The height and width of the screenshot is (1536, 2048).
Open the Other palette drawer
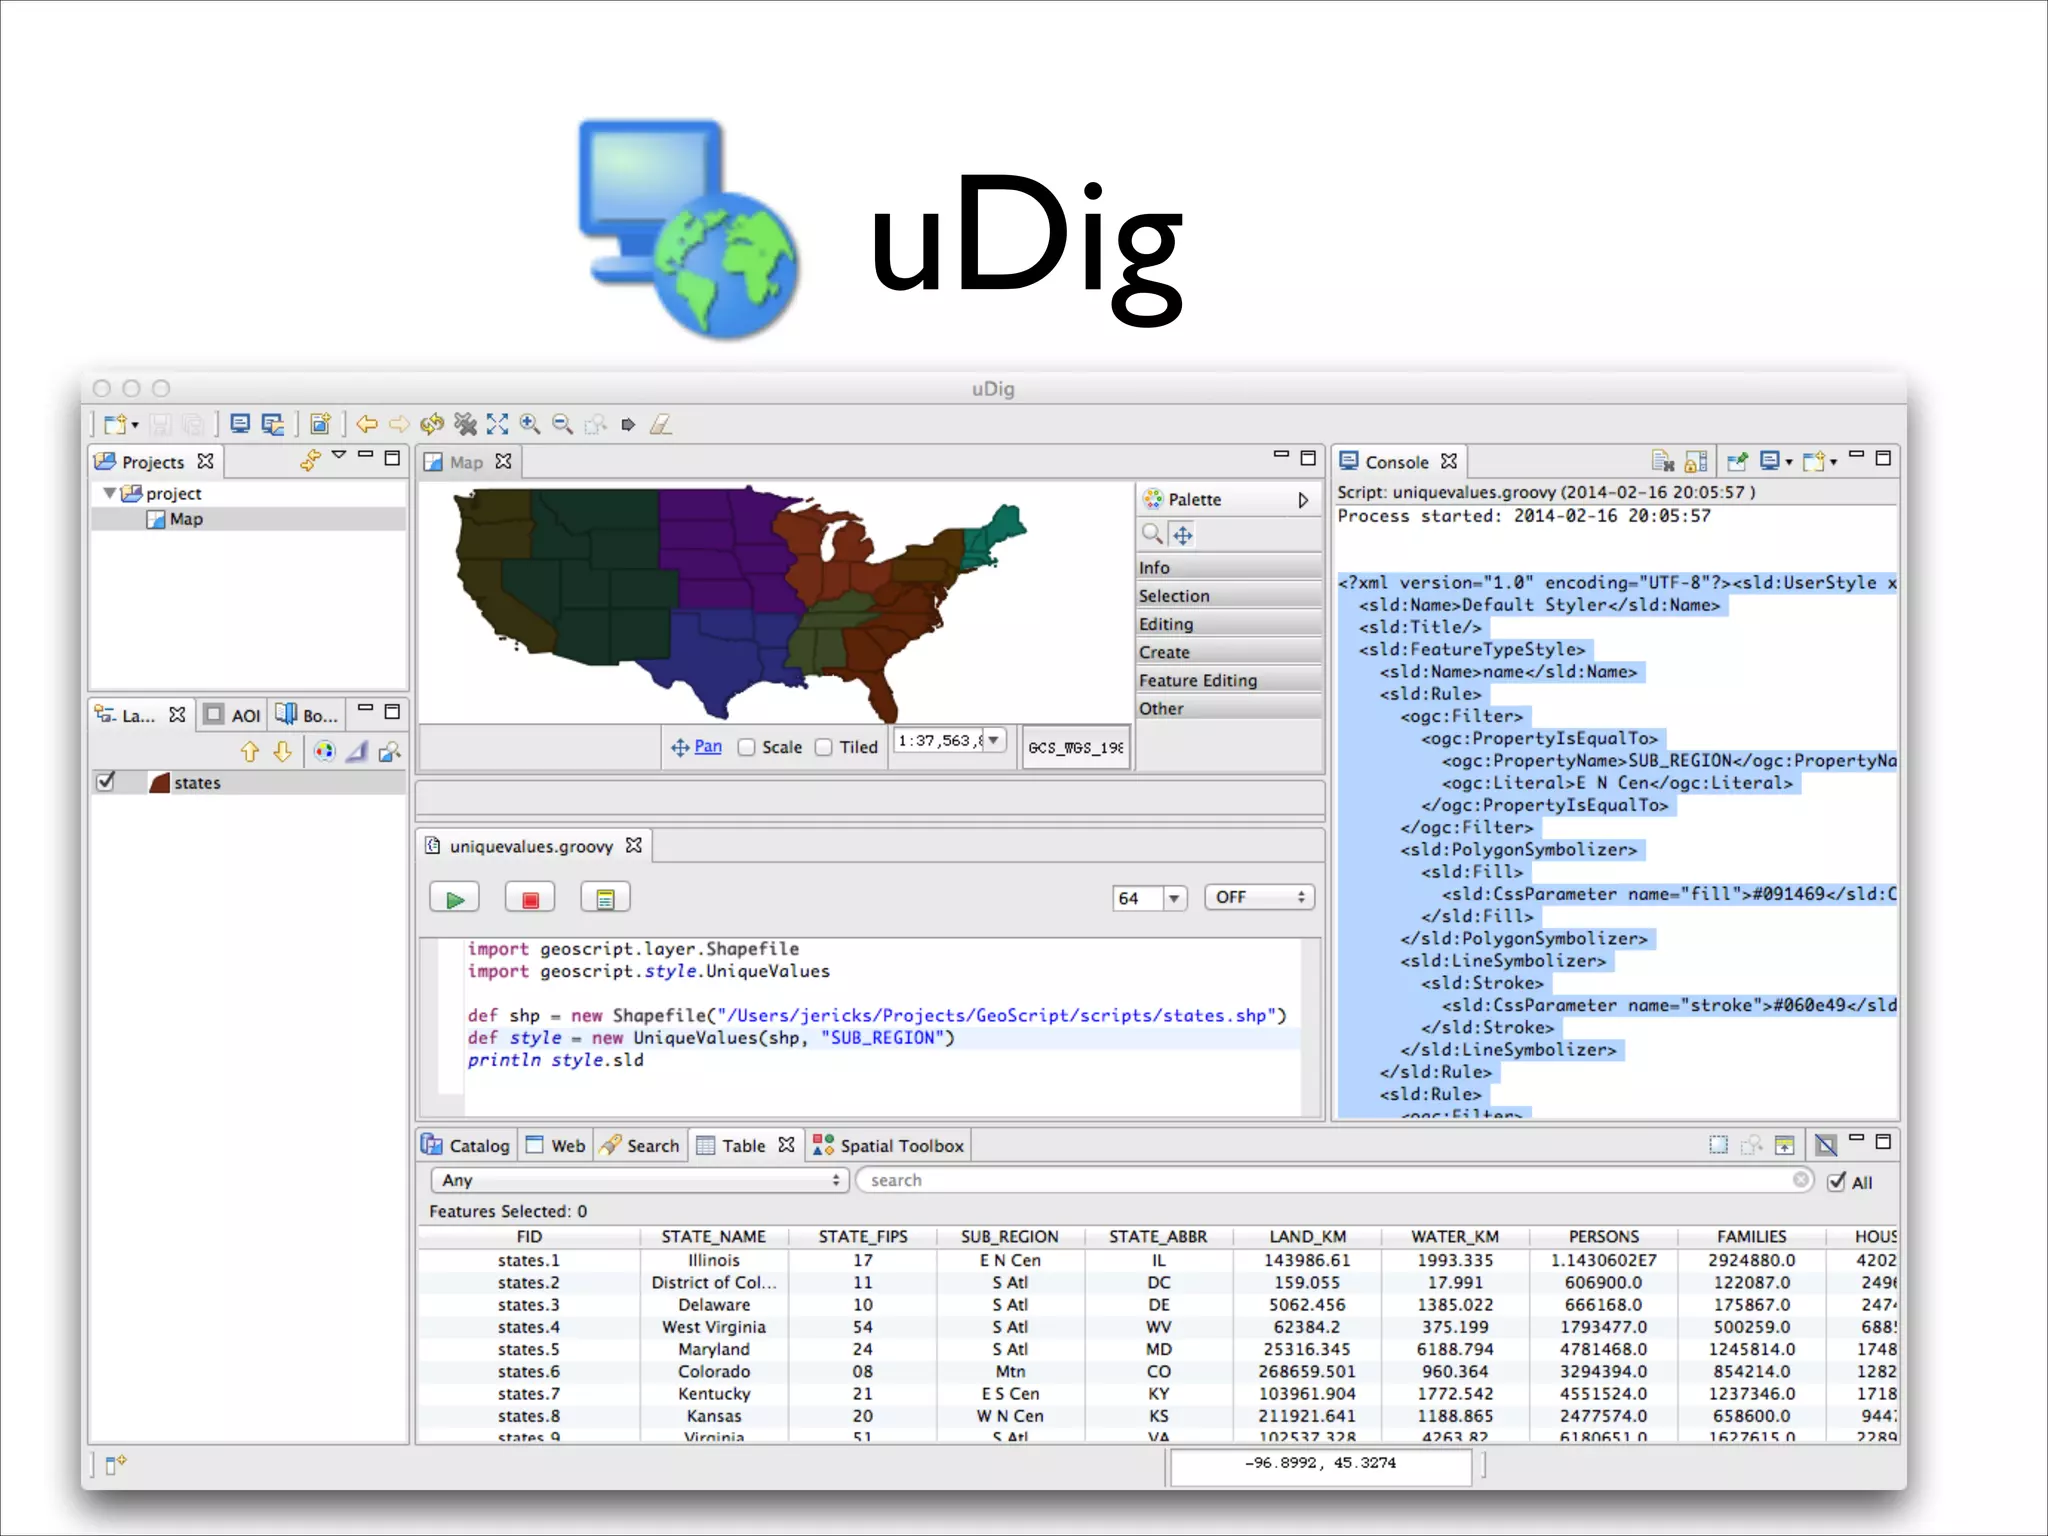1229,708
